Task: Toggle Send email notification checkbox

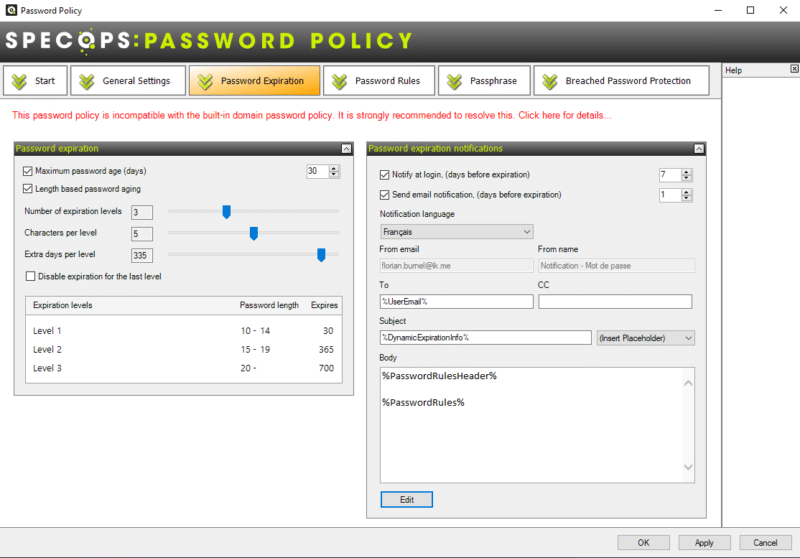Action: [x=384, y=195]
